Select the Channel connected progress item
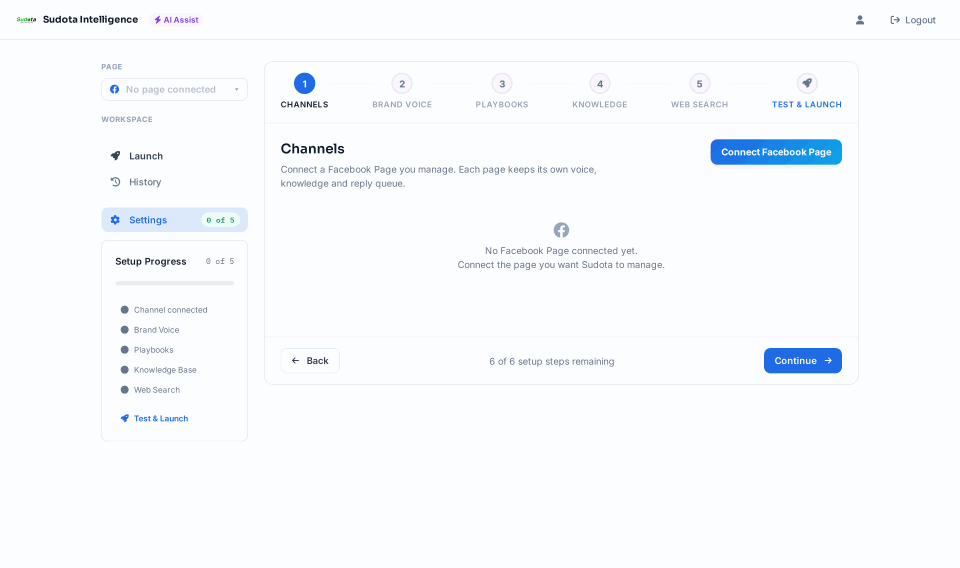960x568 pixels. (164, 310)
